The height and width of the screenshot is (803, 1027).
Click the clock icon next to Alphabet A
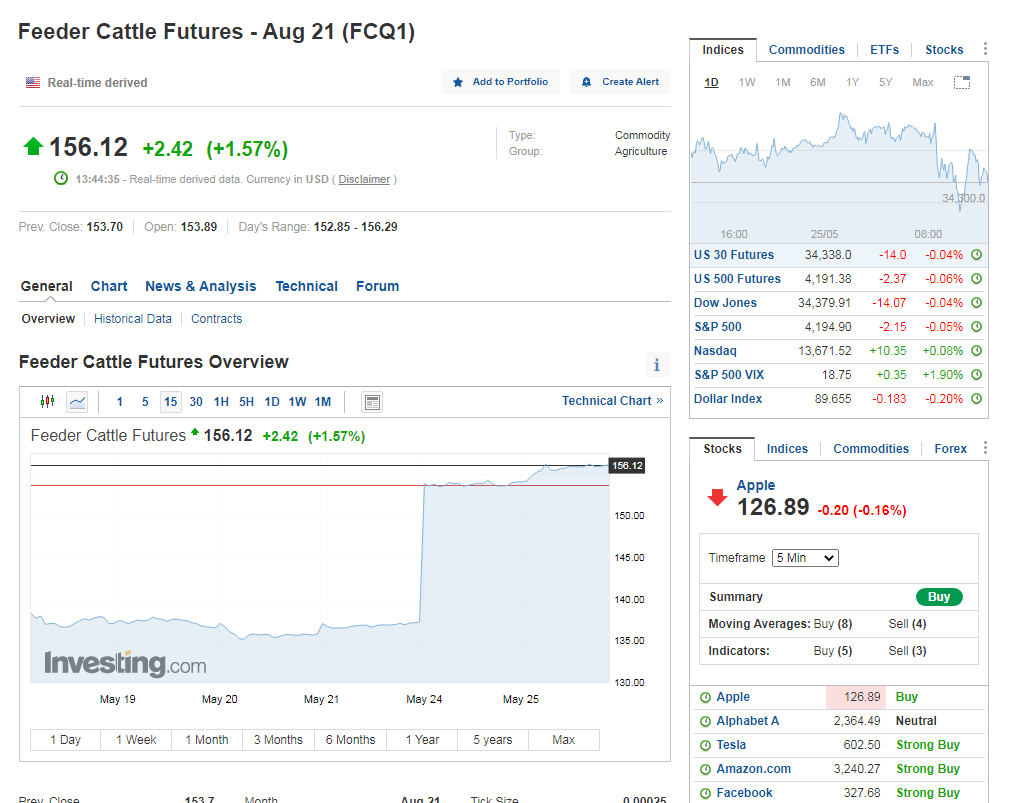coord(705,721)
